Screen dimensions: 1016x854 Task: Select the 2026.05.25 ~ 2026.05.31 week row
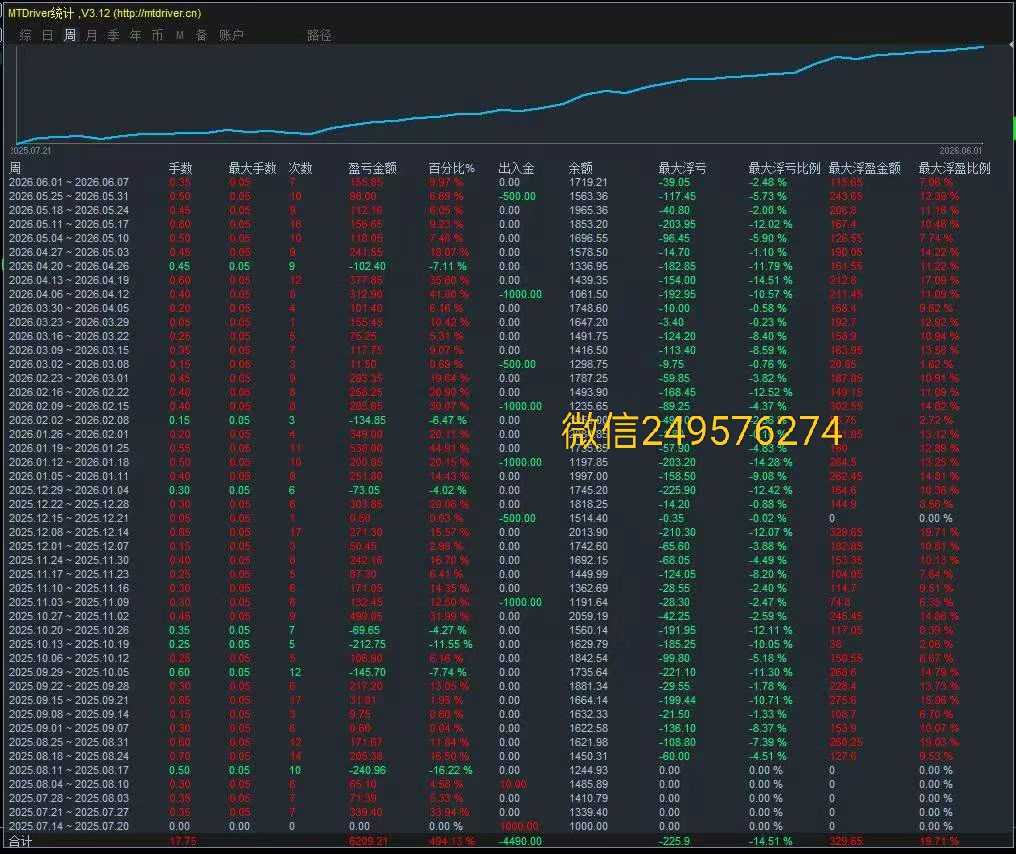point(500,196)
